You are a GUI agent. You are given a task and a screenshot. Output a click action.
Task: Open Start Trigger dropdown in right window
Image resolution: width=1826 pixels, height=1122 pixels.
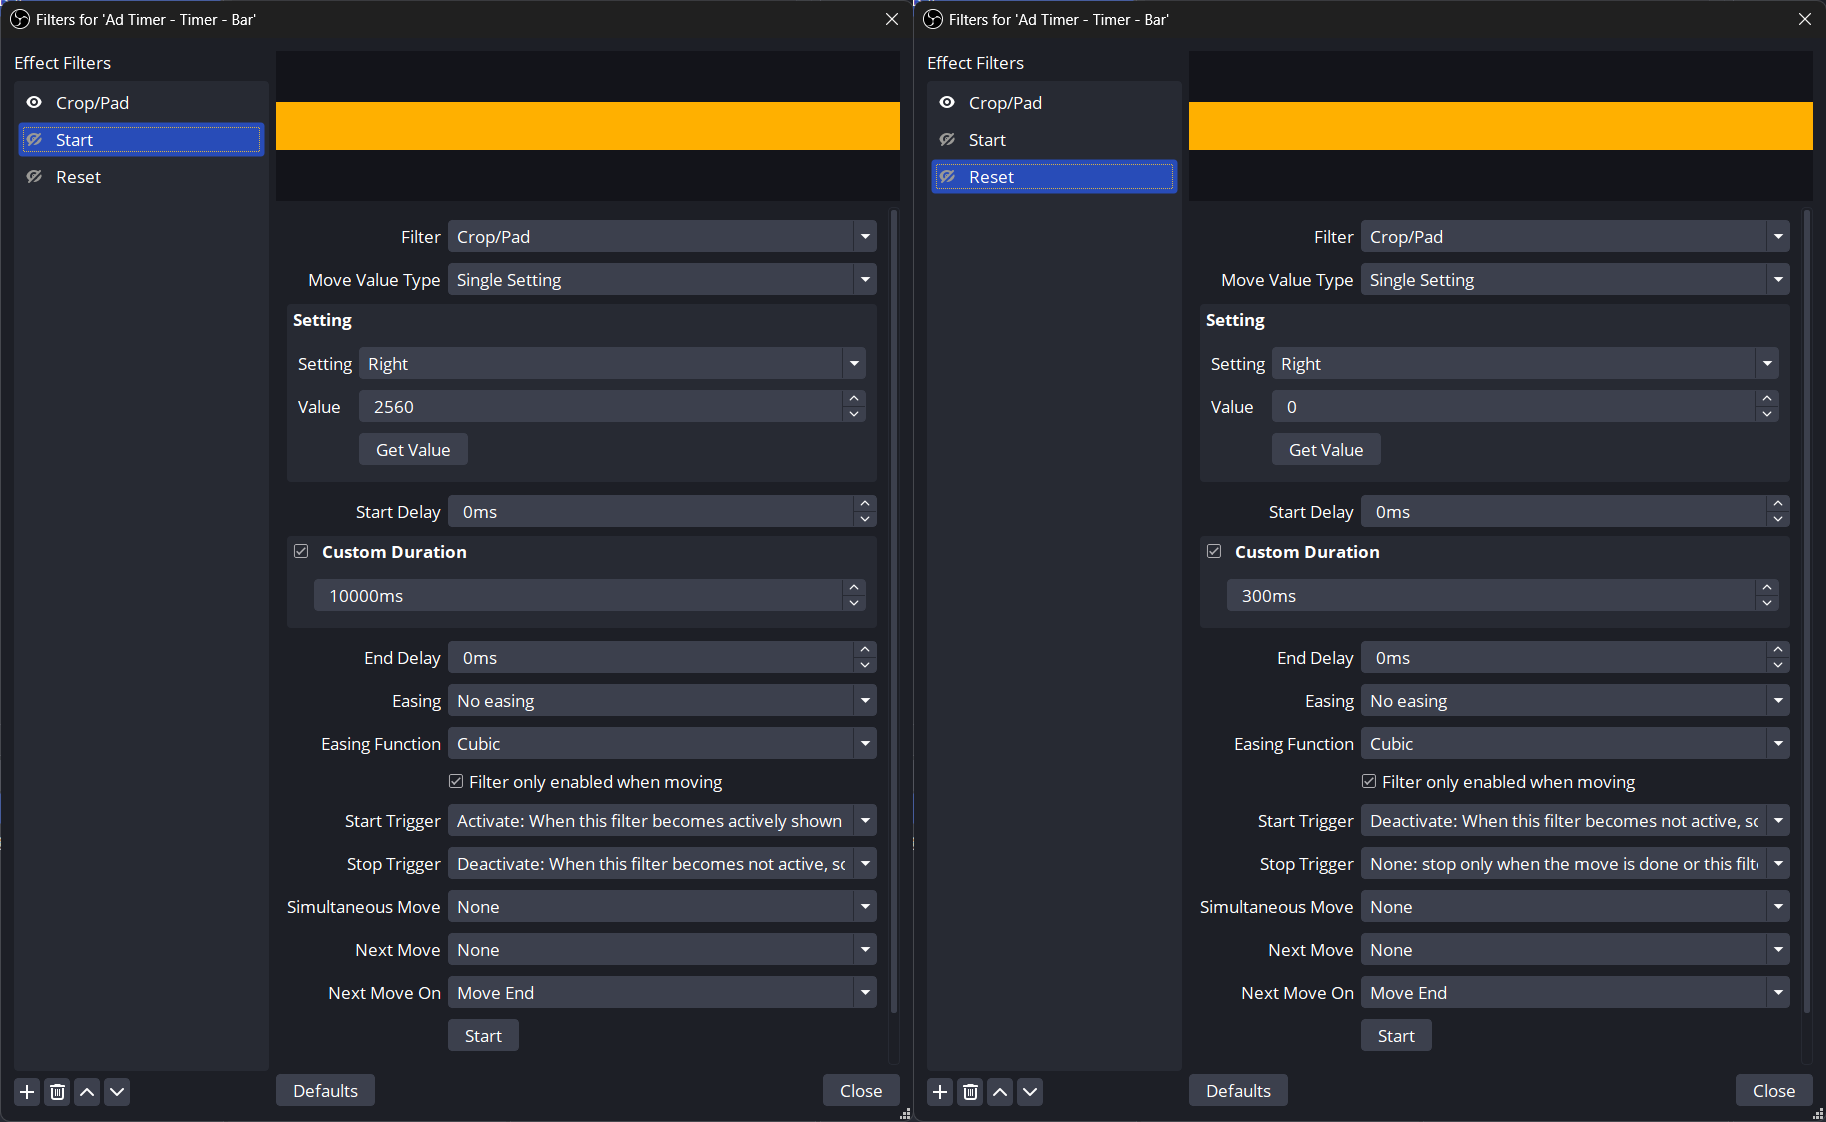pos(1574,821)
